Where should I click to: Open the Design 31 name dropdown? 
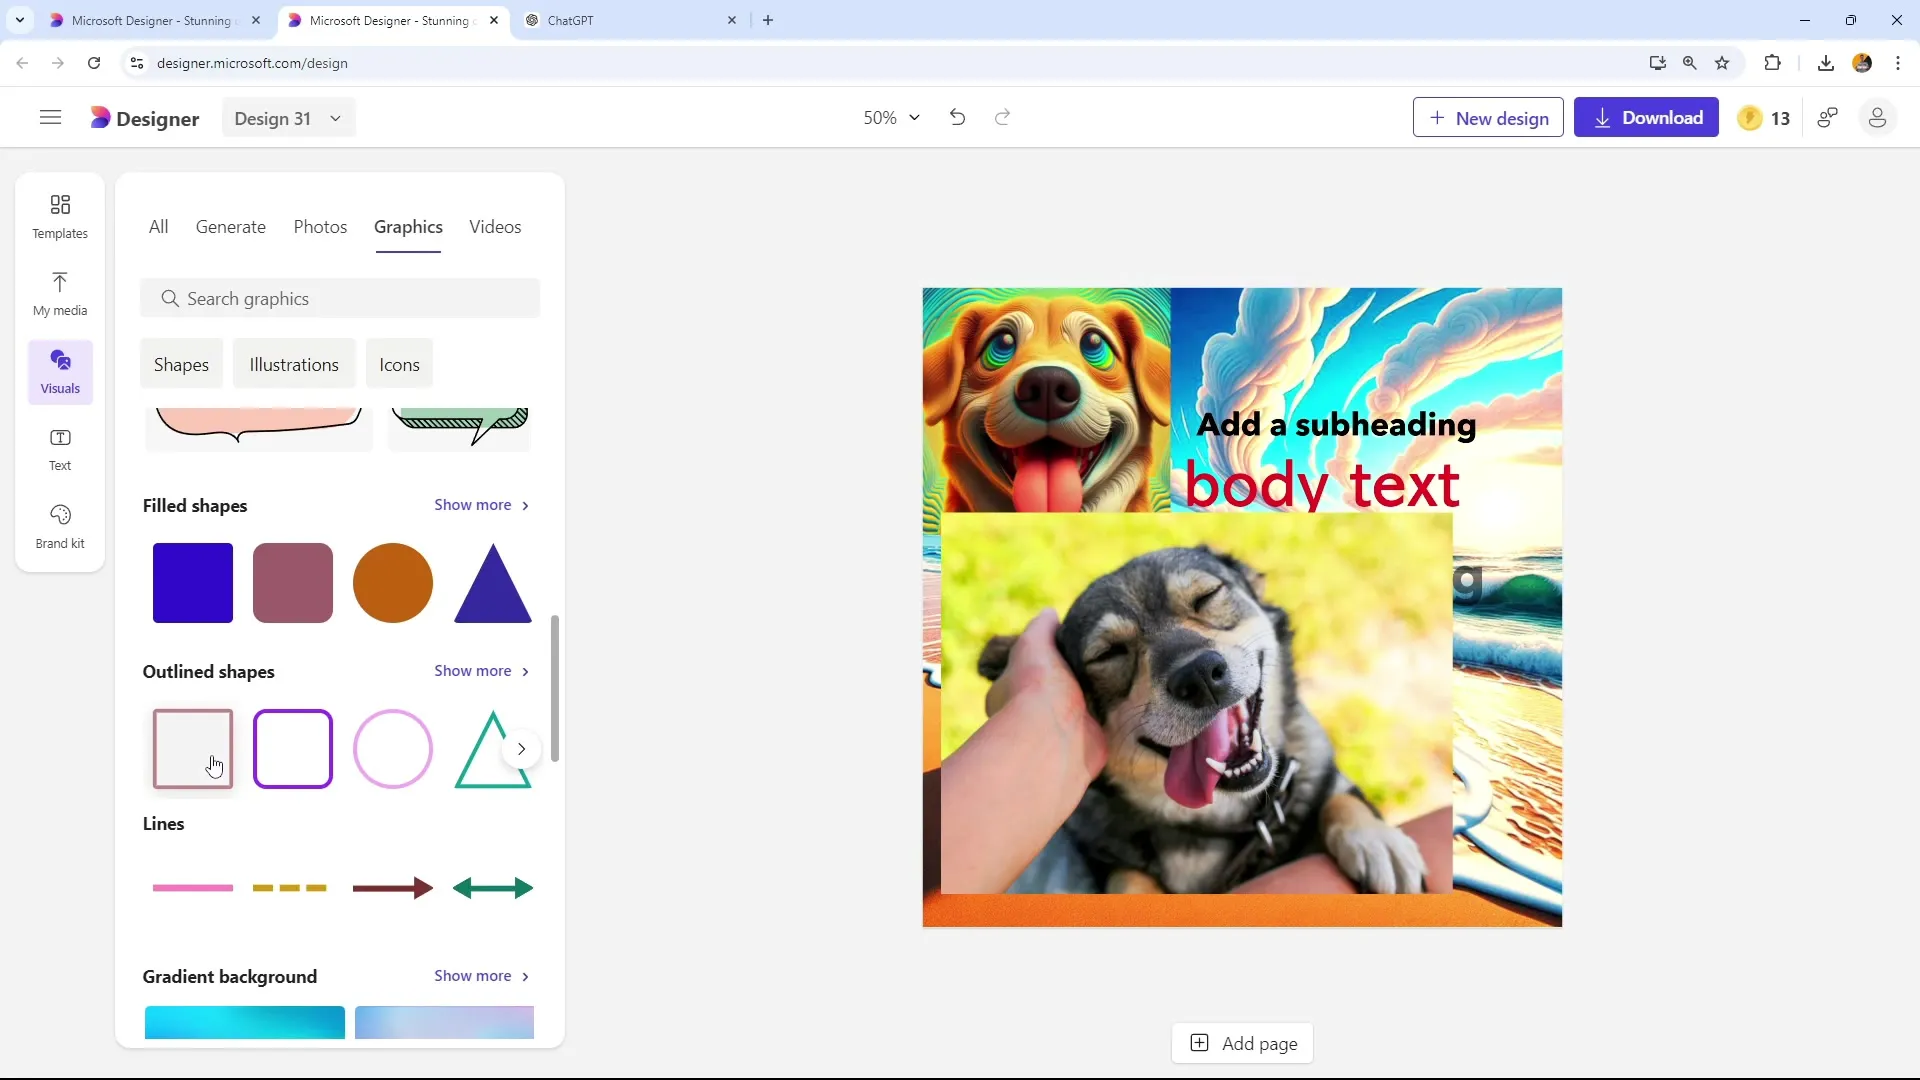point(288,118)
